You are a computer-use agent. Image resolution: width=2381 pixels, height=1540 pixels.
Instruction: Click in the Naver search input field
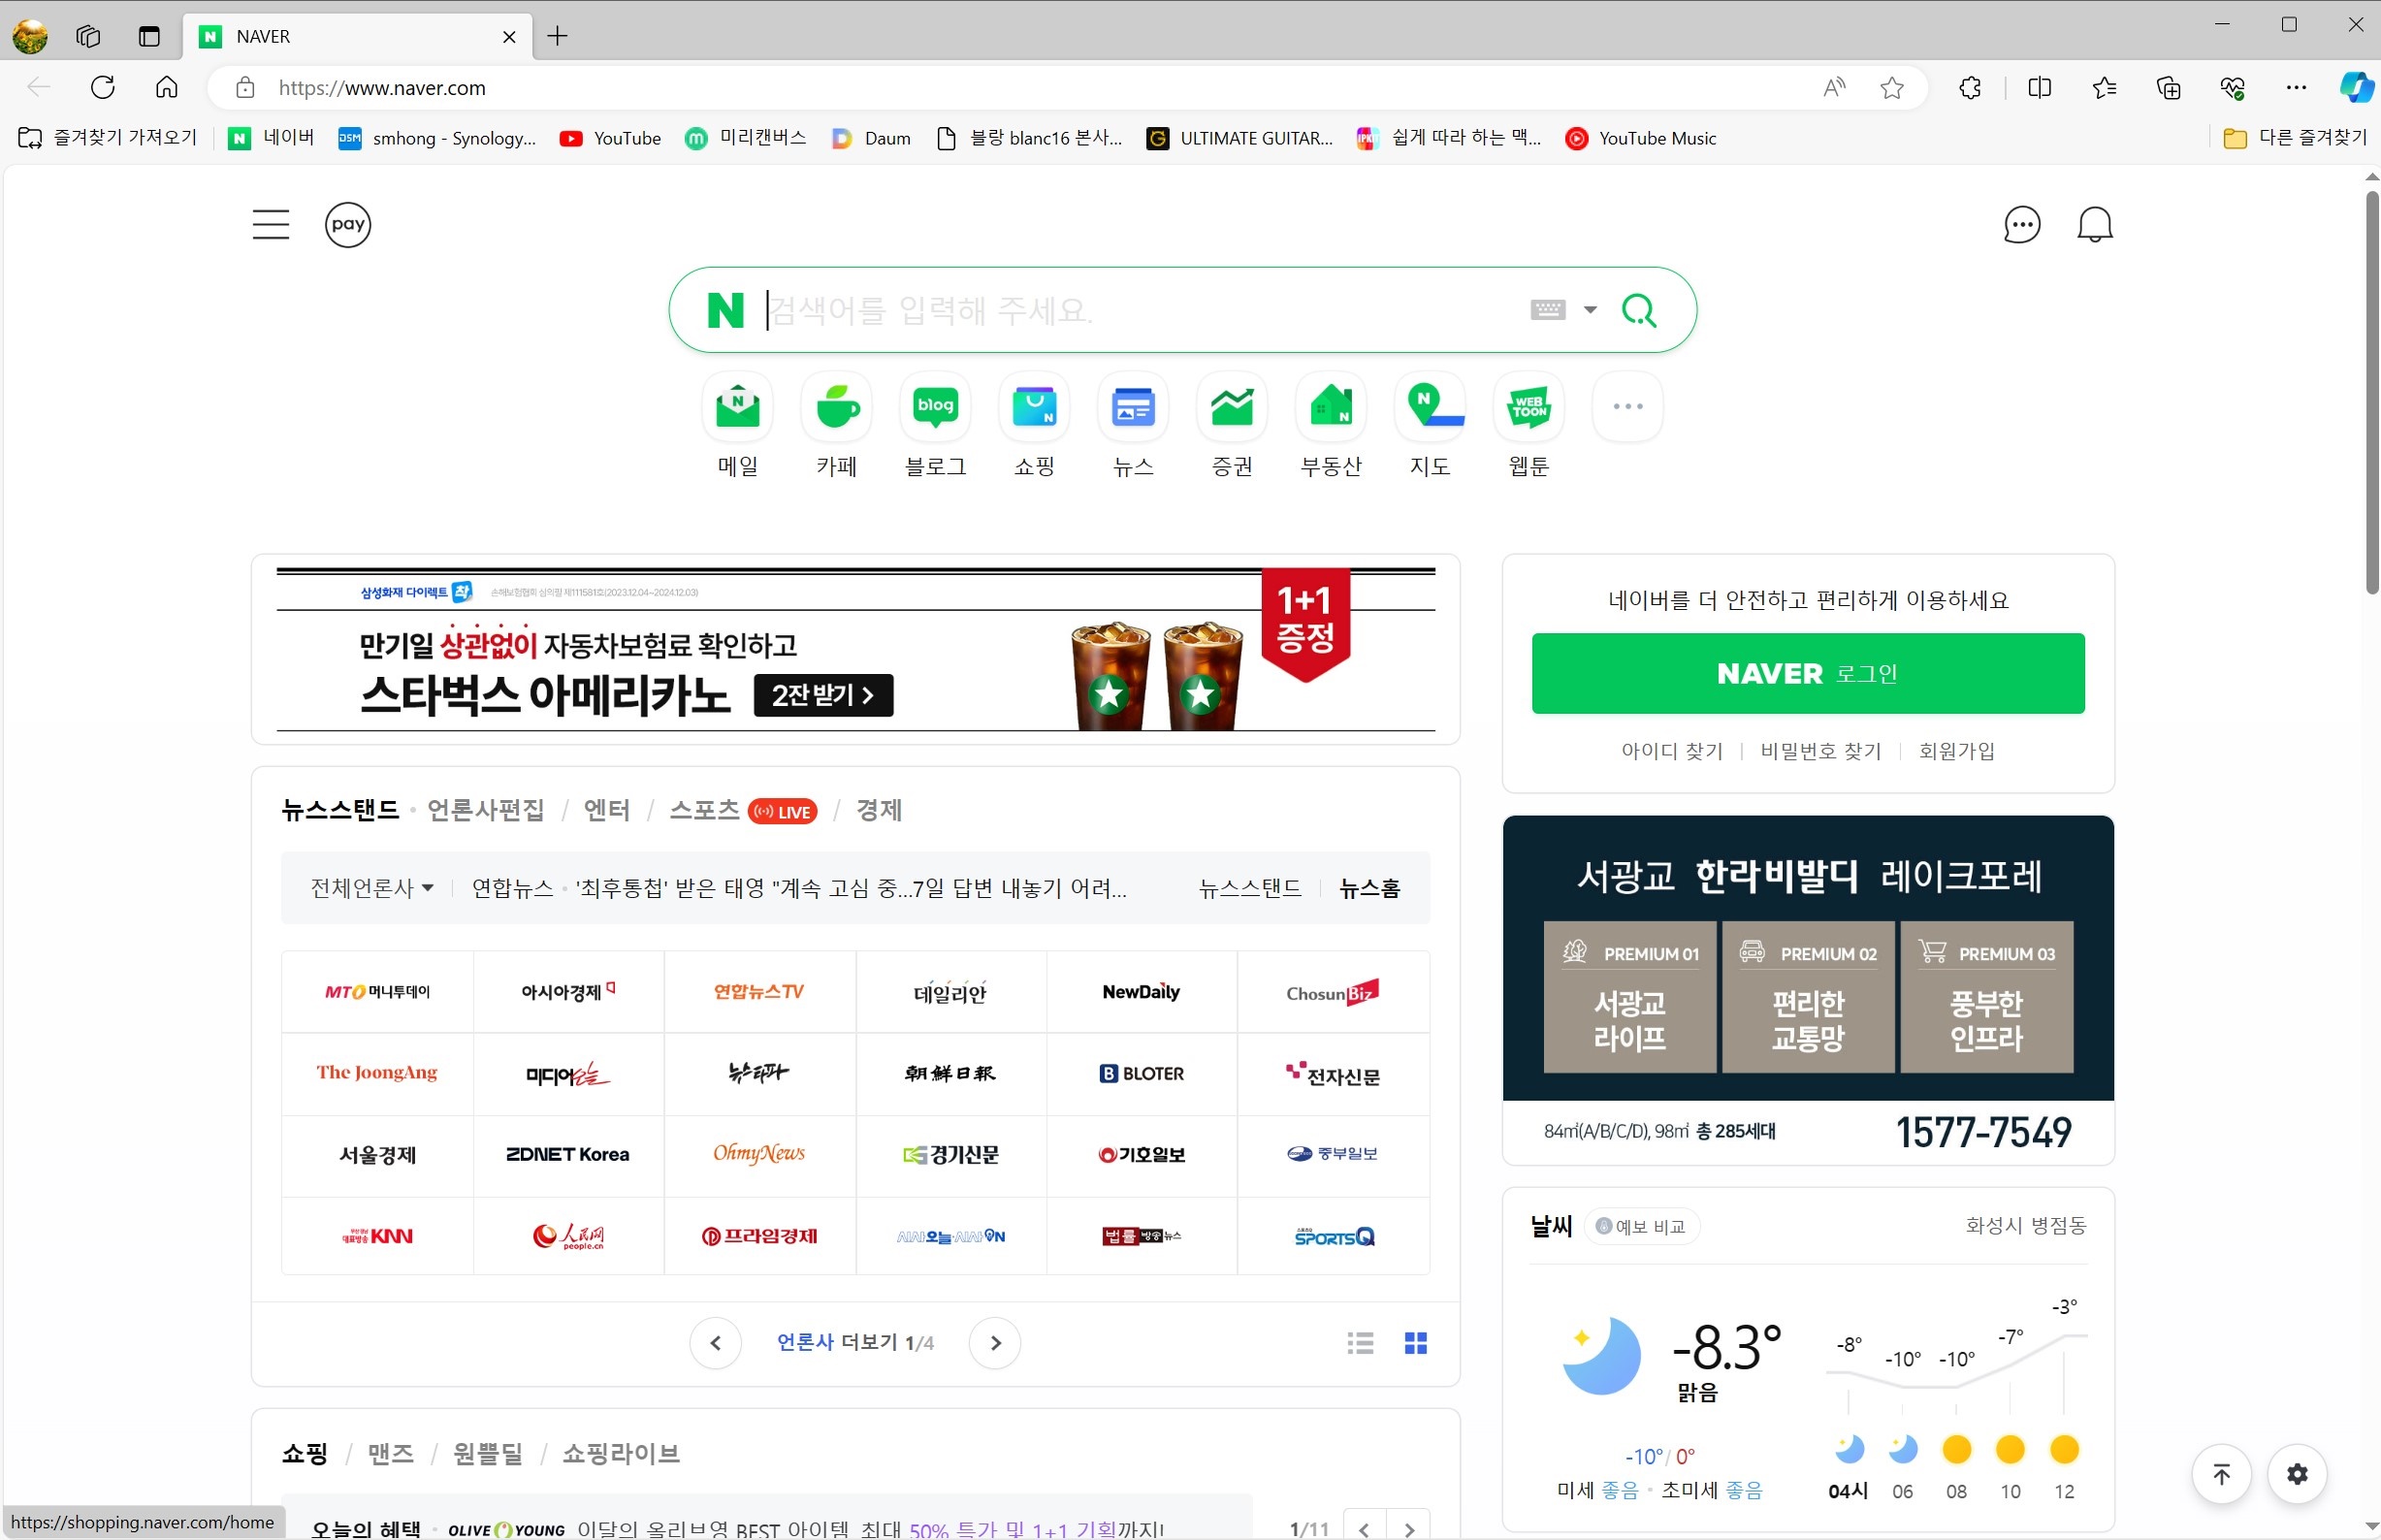[x=1140, y=310]
